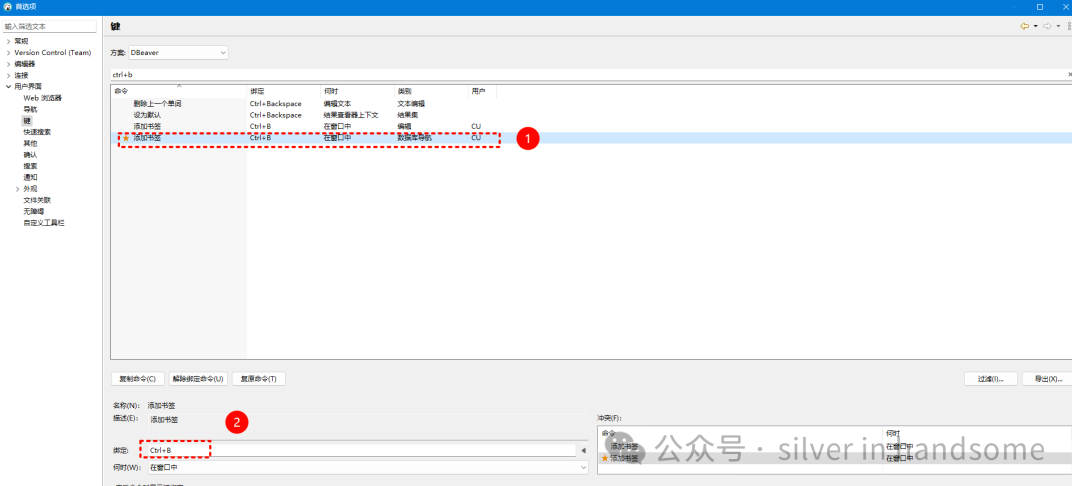The height and width of the screenshot is (486, 1072).
Task: Click the back navigation arrow icon
Action: point(1024,26)
